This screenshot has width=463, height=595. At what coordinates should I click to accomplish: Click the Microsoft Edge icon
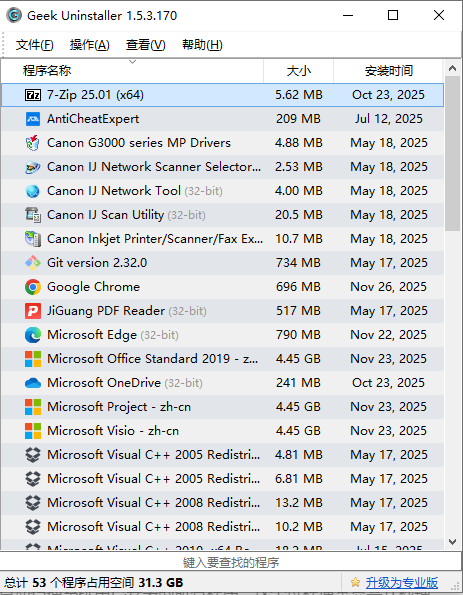pos(33,335)
